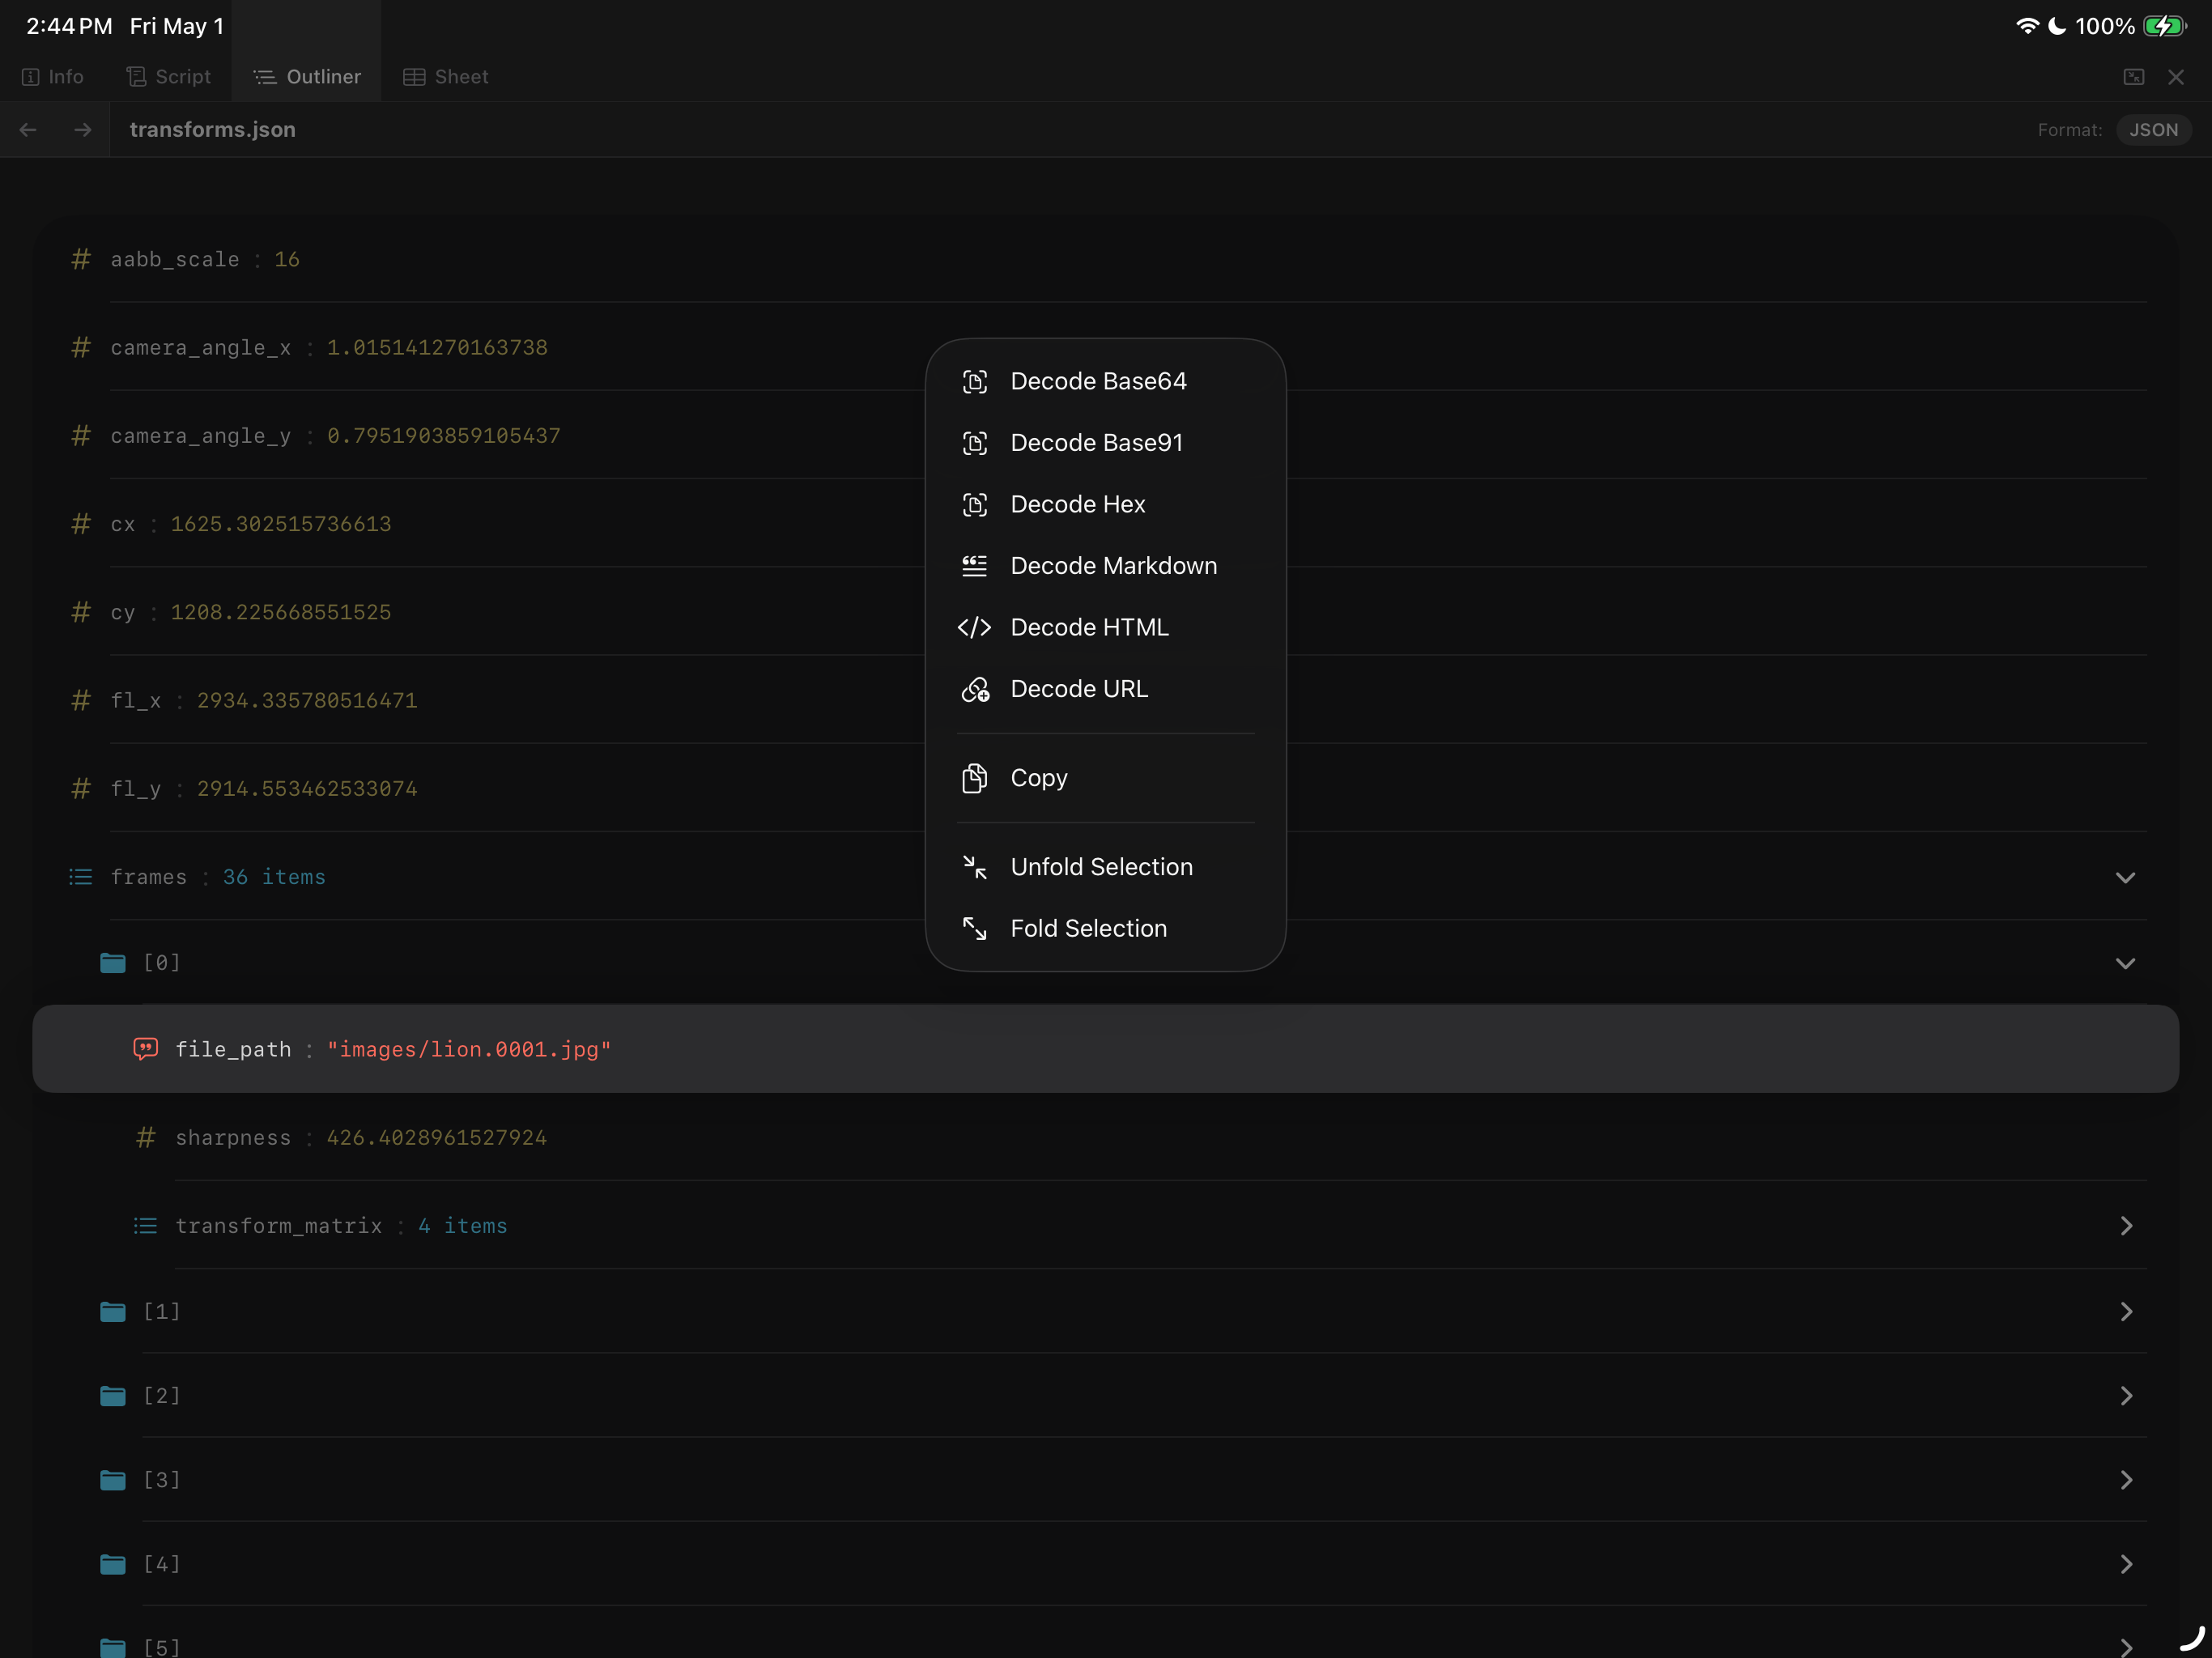Click the number icon beside camera_angle_x
The width and height of the screenshot is (2212, 1658).
point(81,347)
